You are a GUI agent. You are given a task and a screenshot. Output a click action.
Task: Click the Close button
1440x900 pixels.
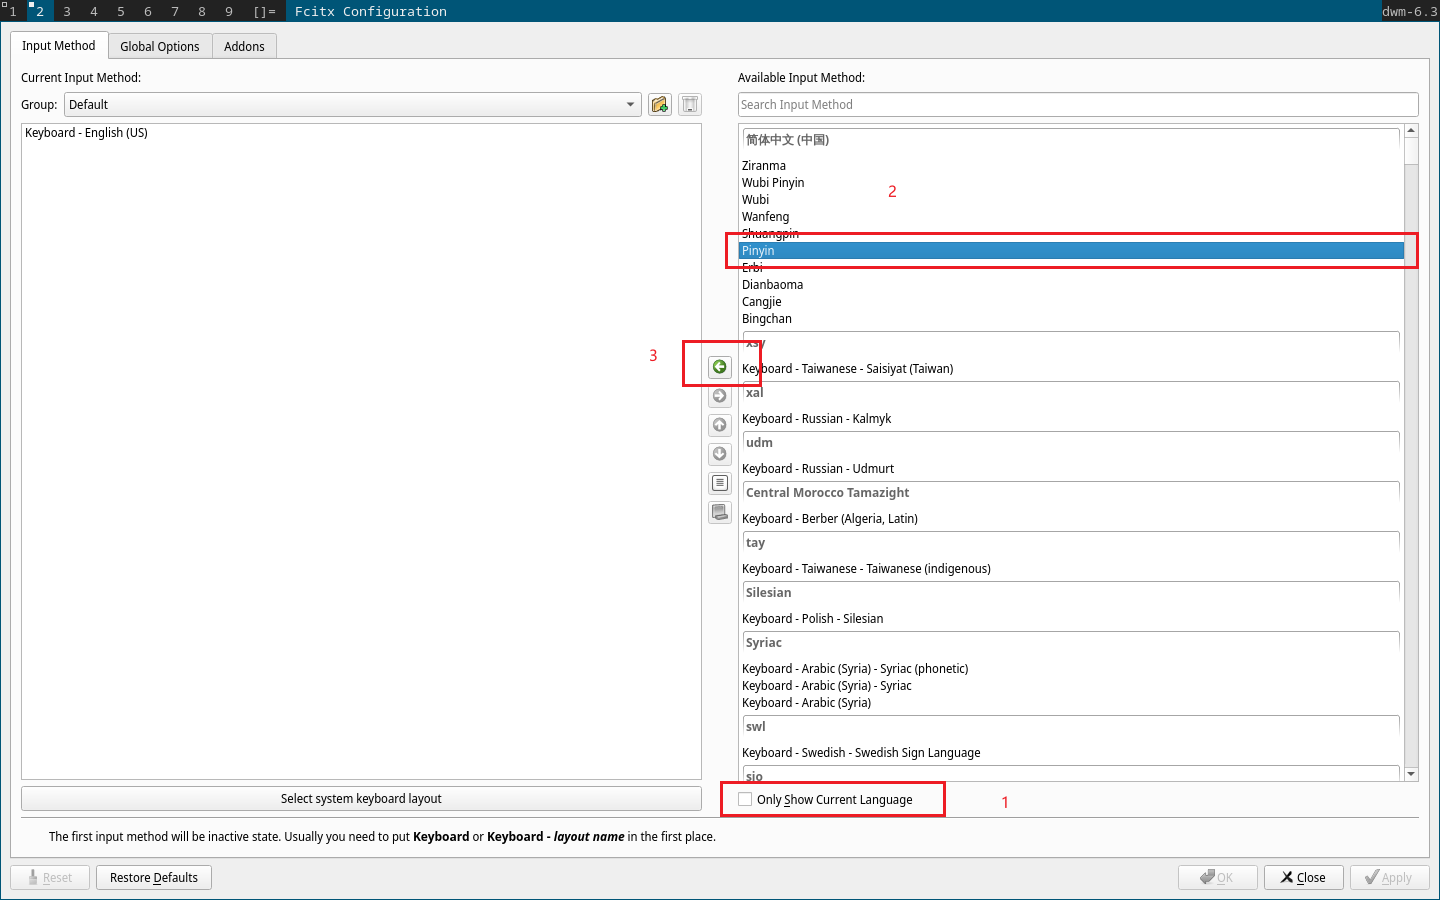pyautogui.click(x=1303, y=878)
